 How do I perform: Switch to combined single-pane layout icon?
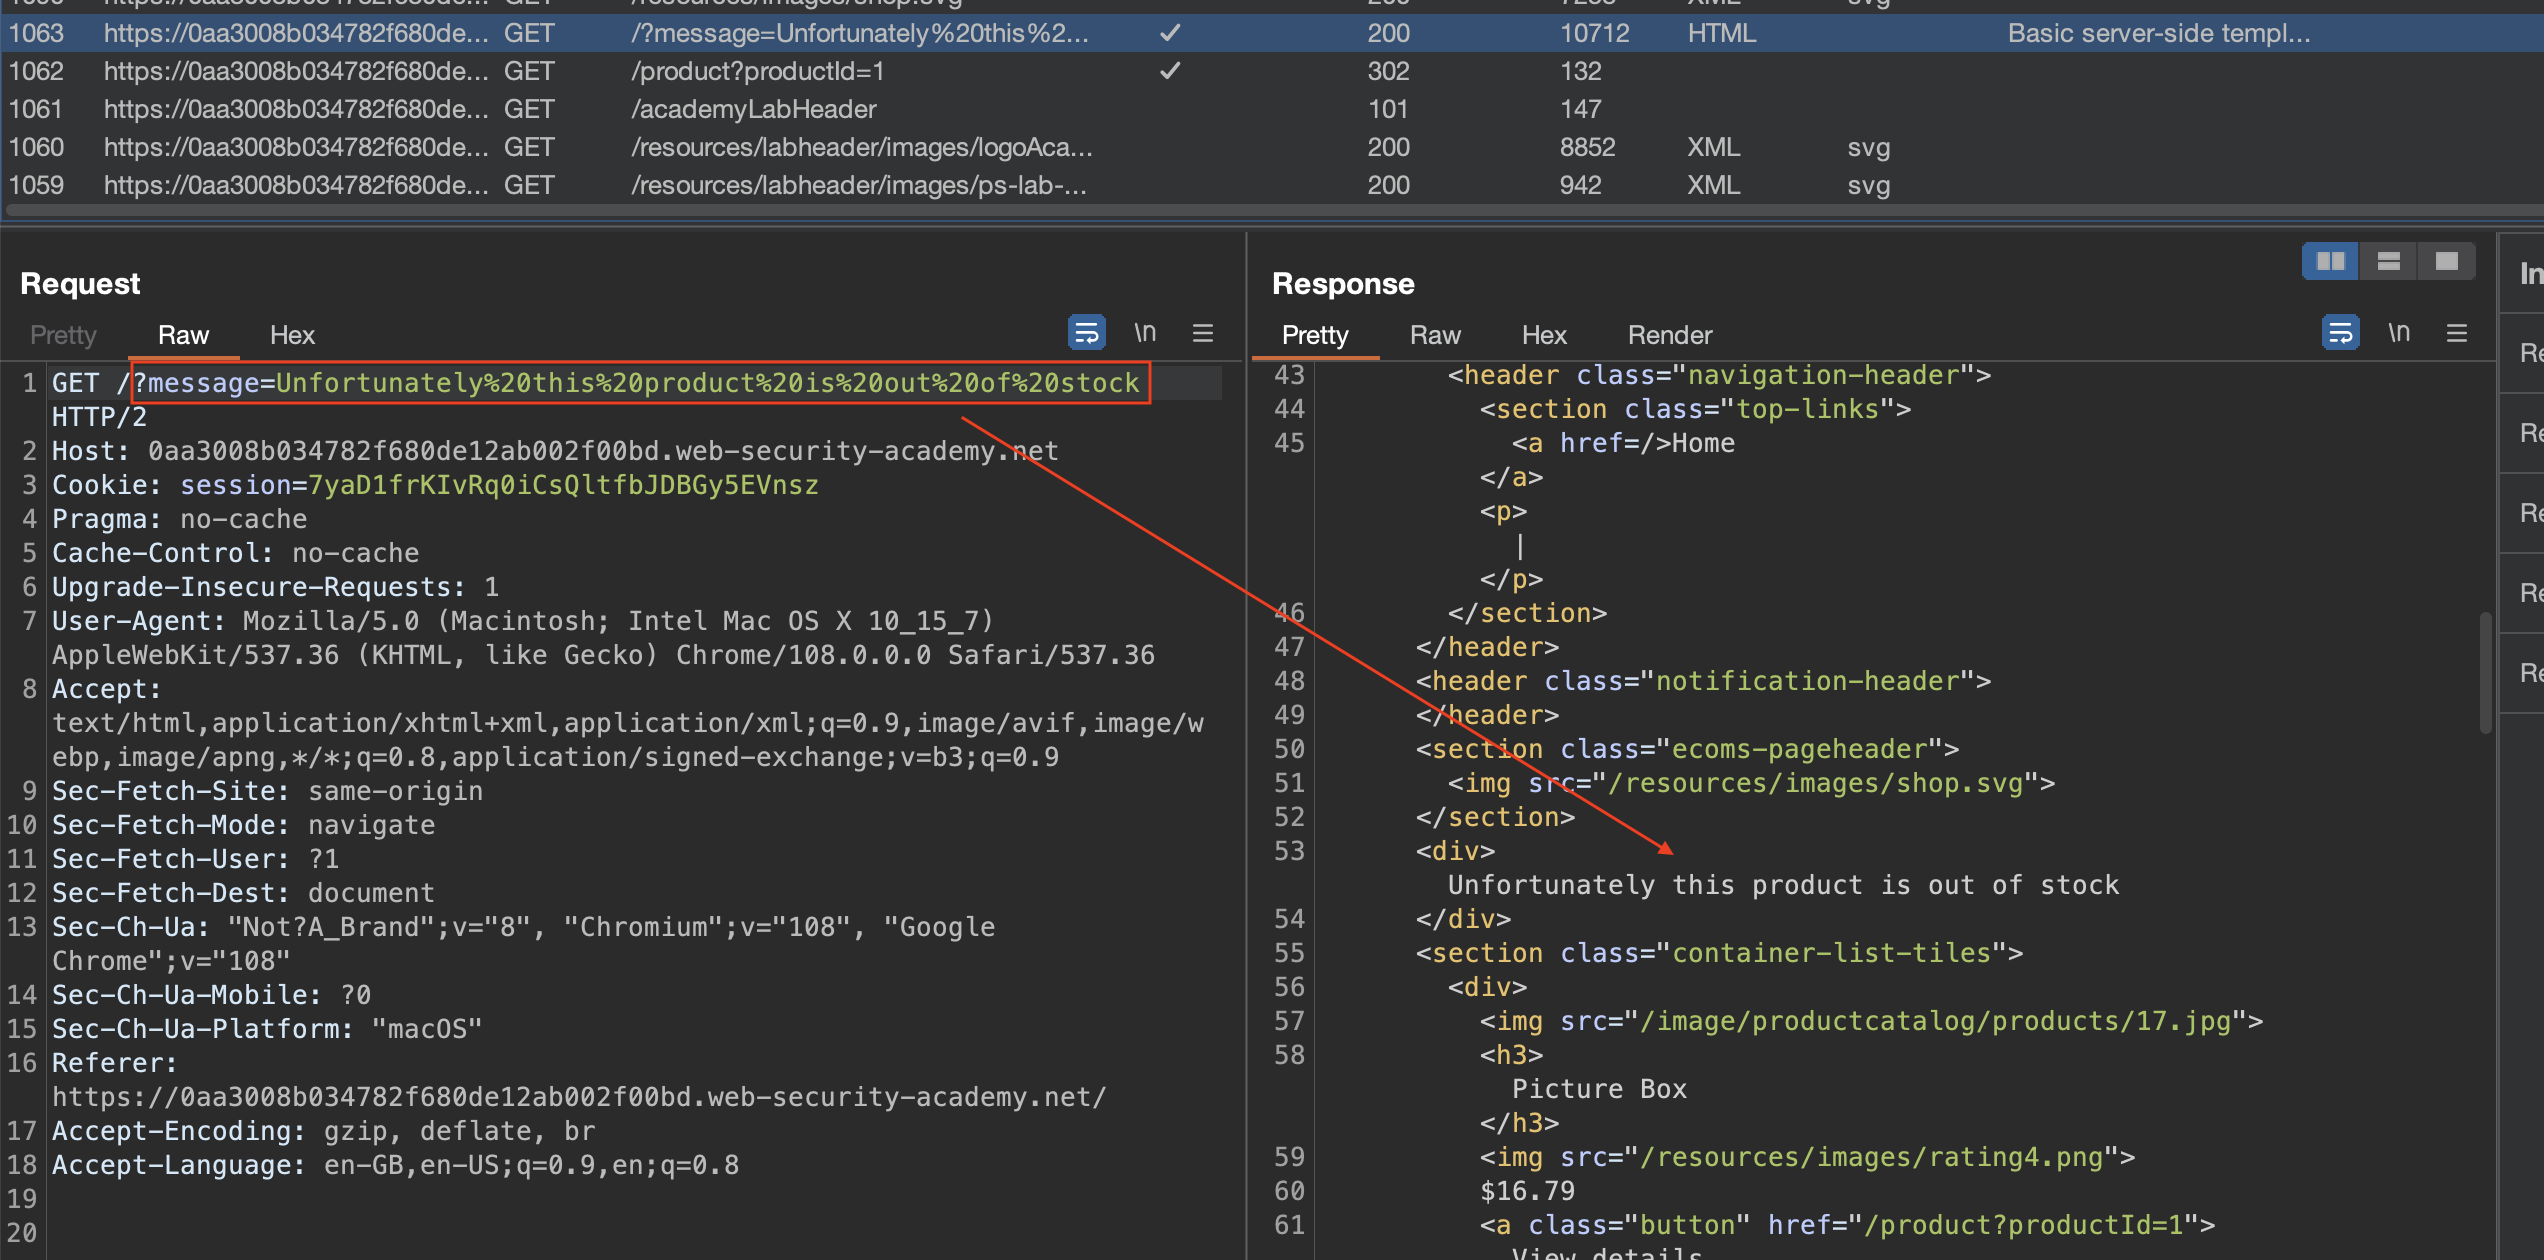click(x=2446, y=261)
